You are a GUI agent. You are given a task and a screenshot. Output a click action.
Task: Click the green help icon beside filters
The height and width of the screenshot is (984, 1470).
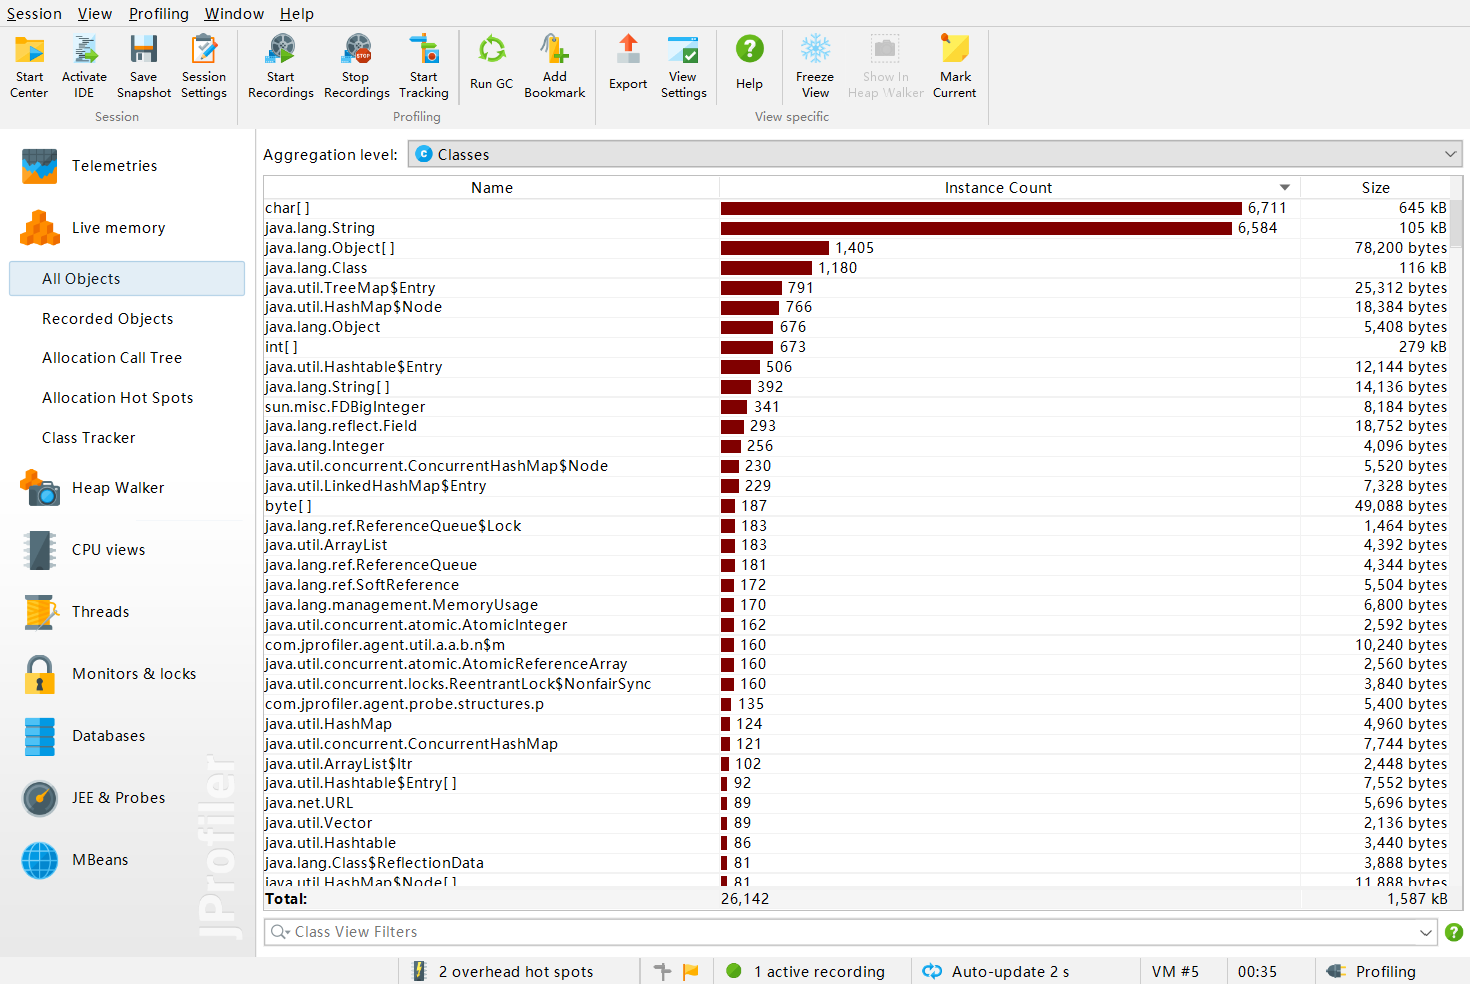[x=1454, y=932]
